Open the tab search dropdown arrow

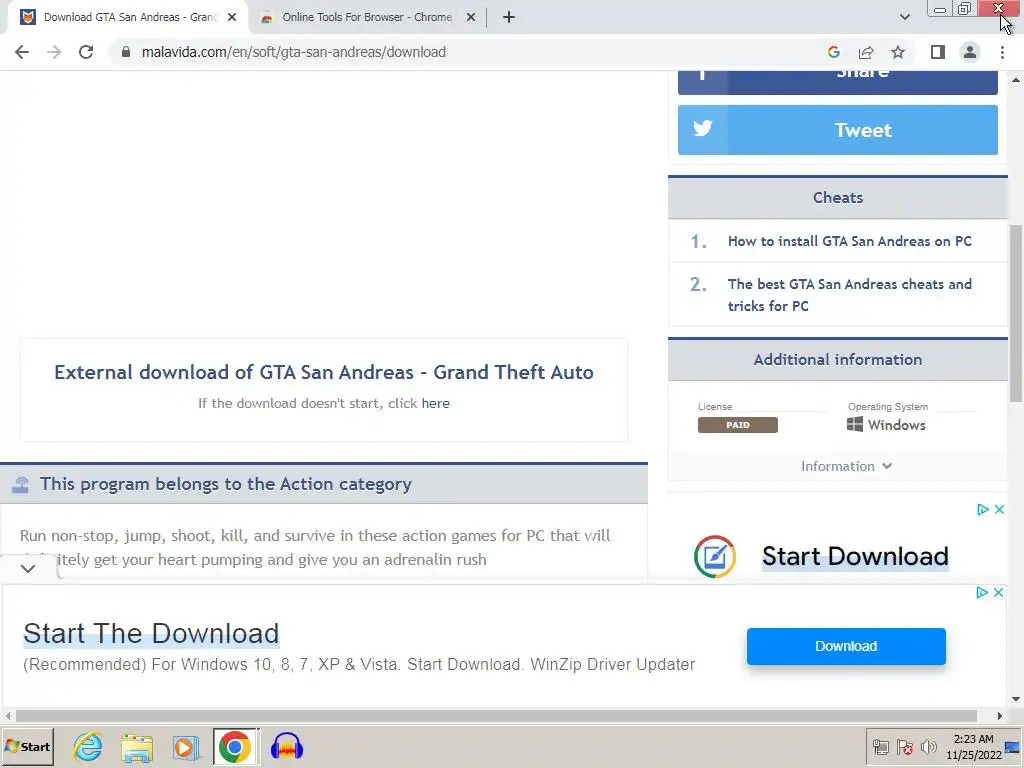[x=904, y=17]
